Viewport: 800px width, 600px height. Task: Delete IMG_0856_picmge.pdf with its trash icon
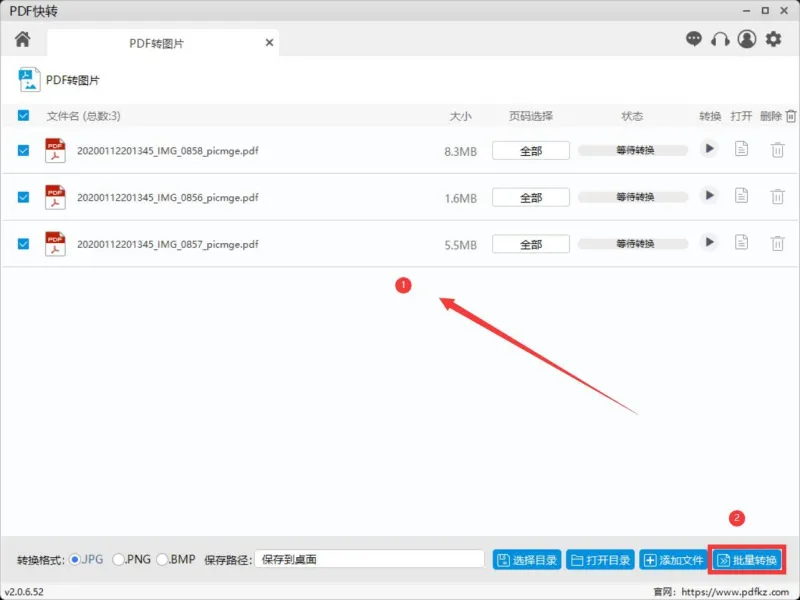coord(777,196)
